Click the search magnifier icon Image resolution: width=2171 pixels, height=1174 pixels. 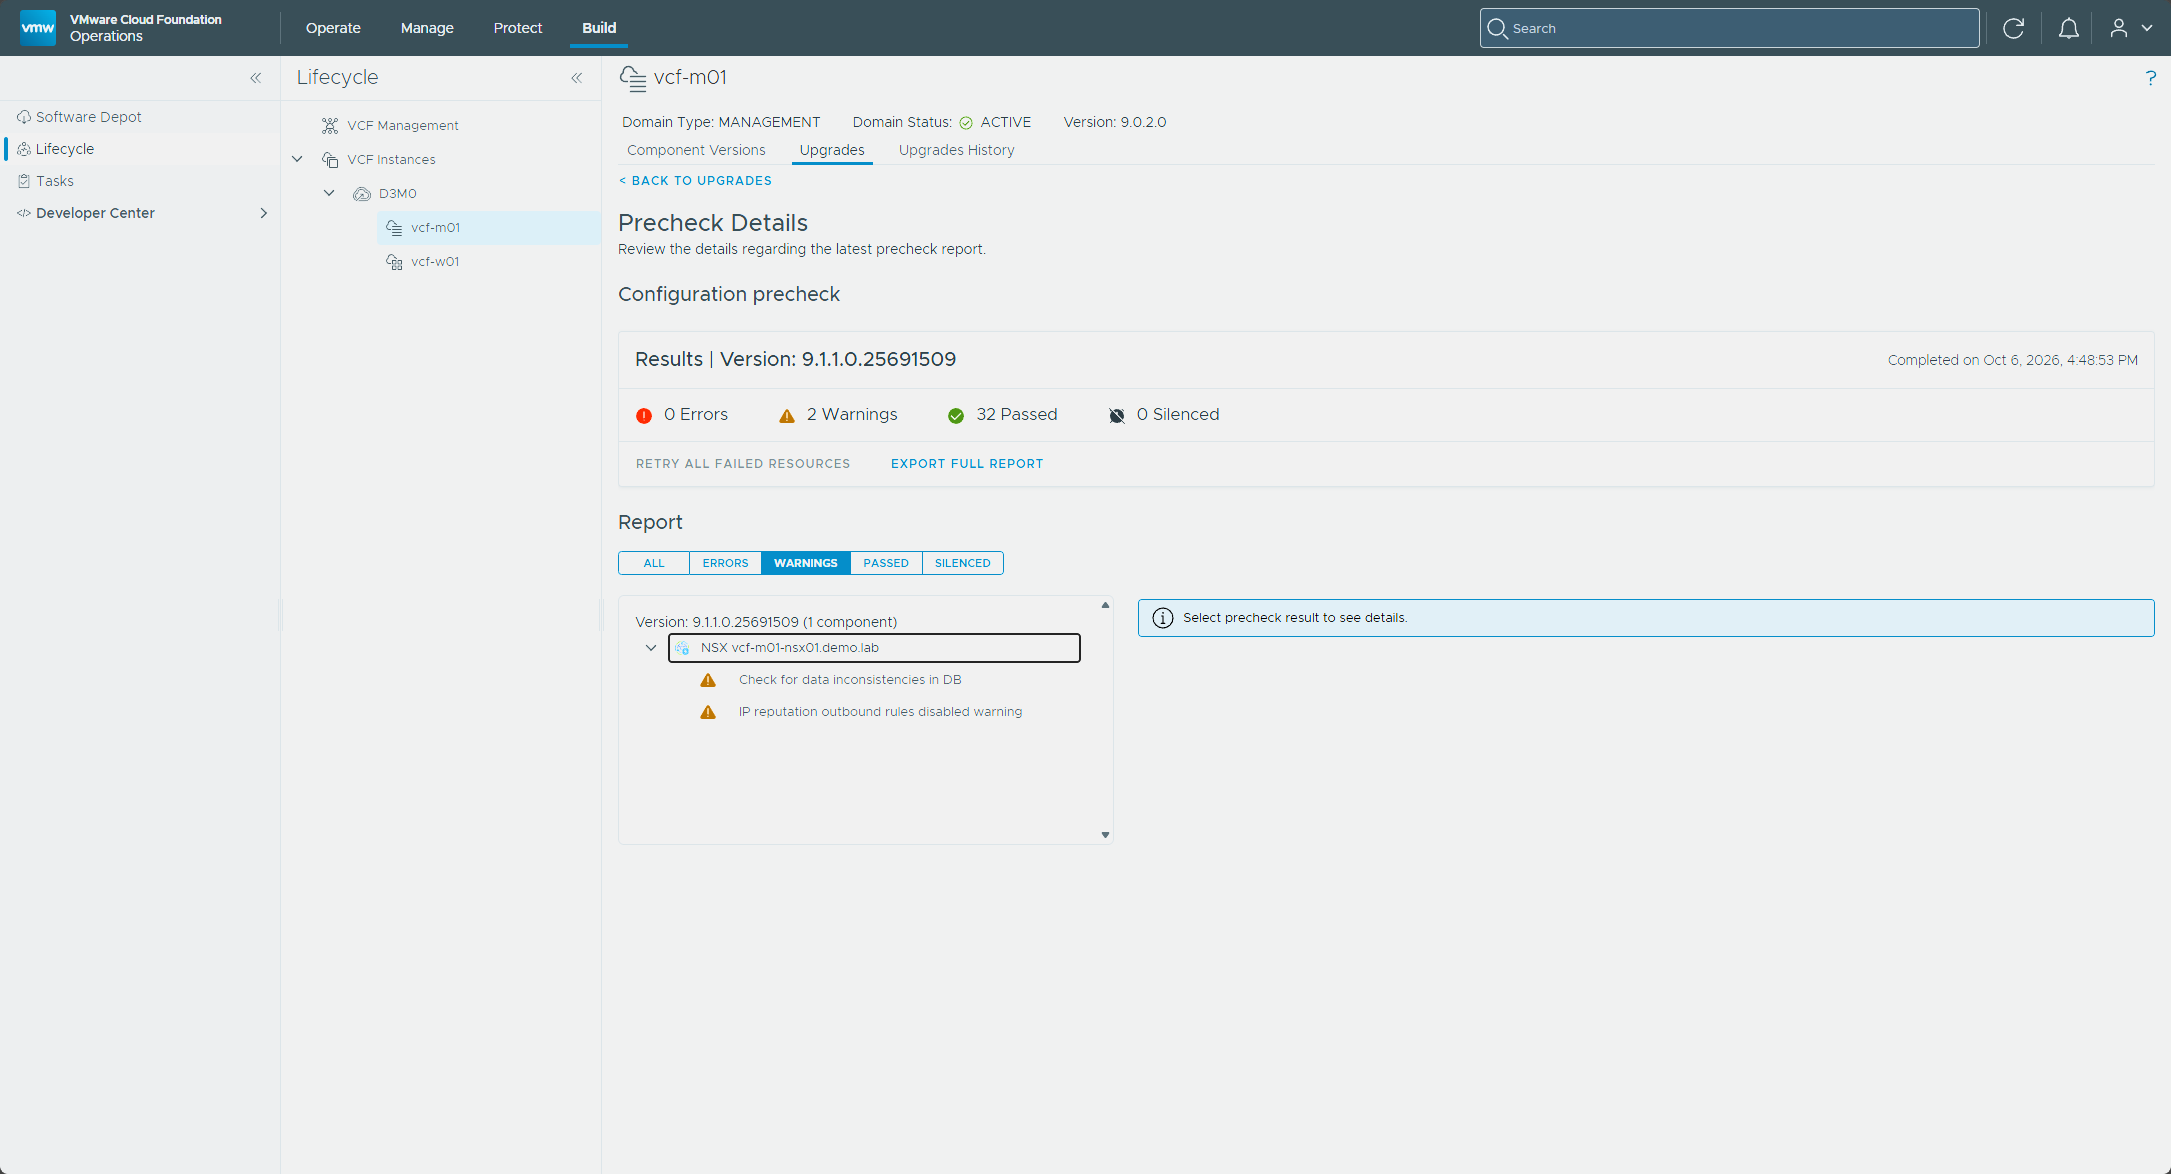(x=1497, y=28)
